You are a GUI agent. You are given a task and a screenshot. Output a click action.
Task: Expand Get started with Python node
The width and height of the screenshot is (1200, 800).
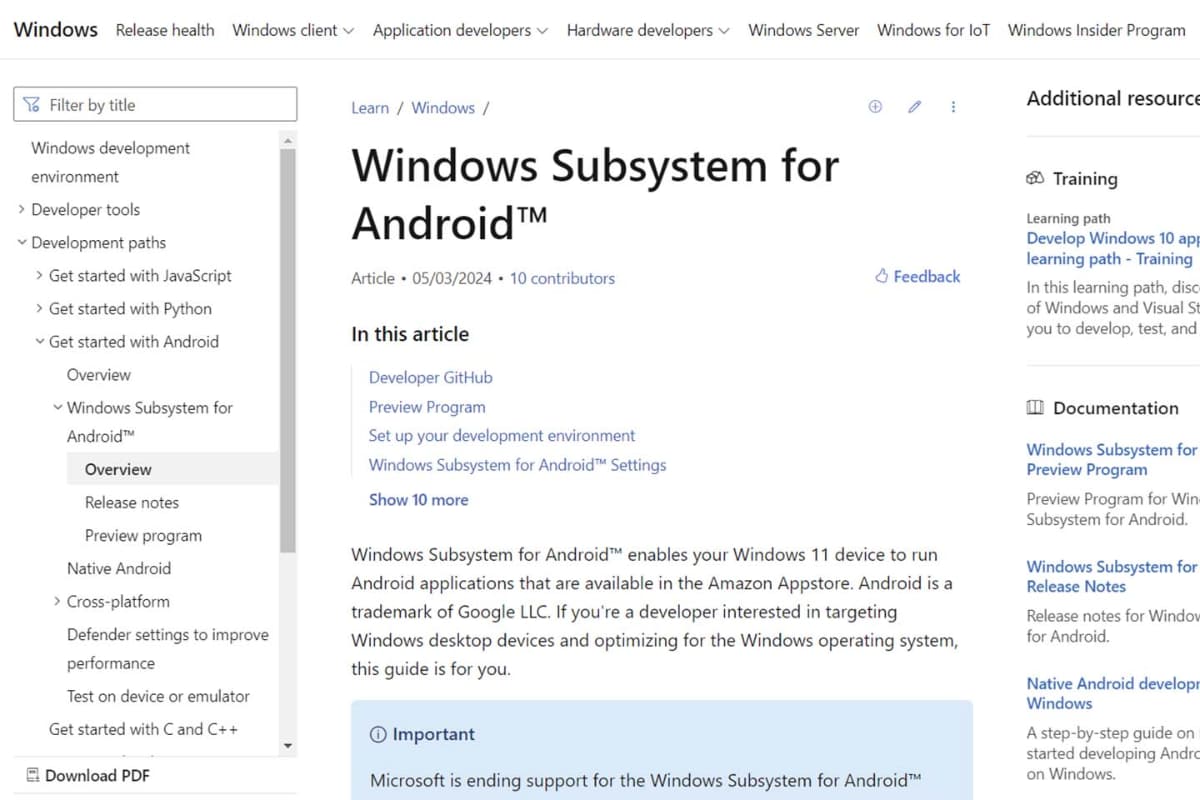[x=39, y=309]
